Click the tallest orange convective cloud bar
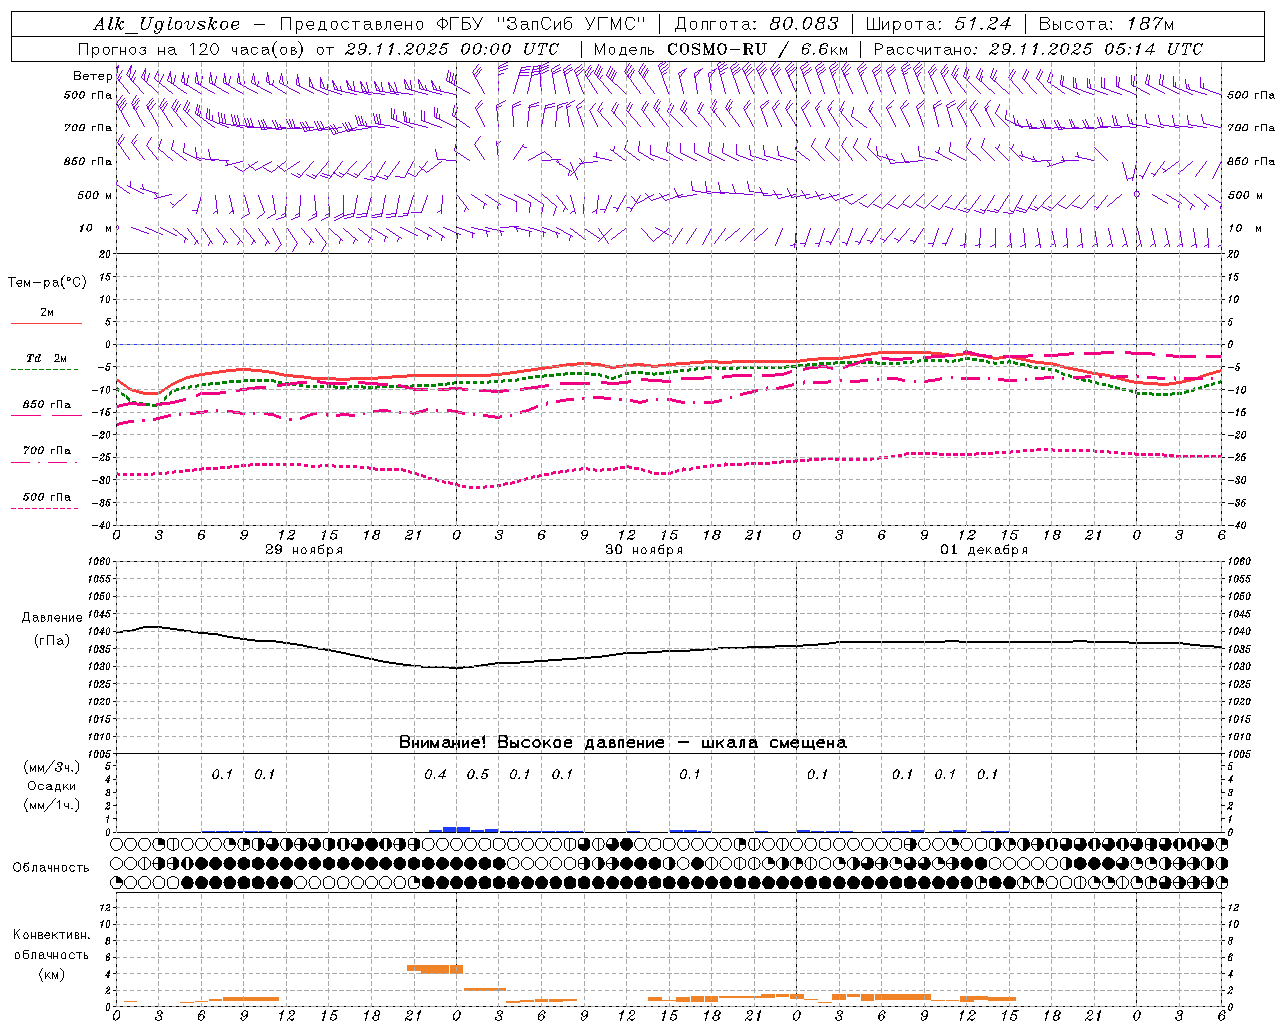 coord(435,969)
